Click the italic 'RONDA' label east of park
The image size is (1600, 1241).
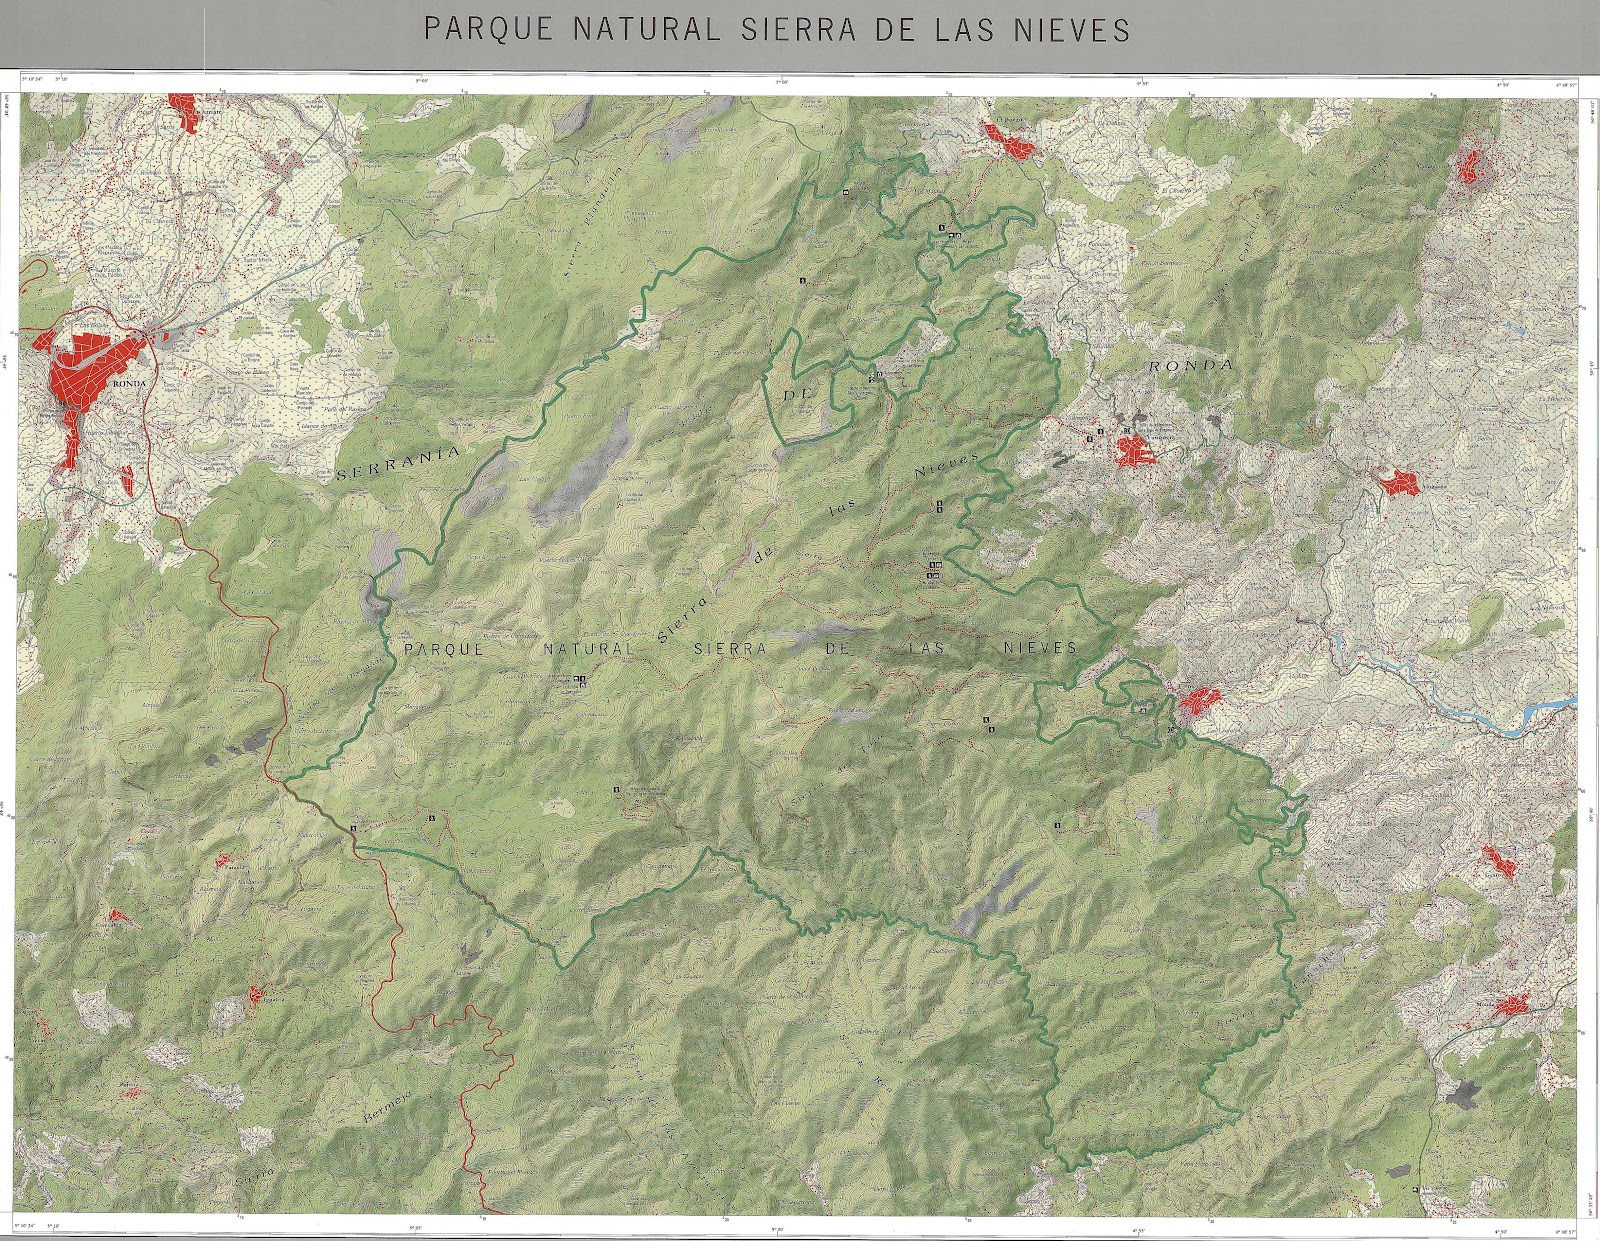click(x=1190, y=366)
